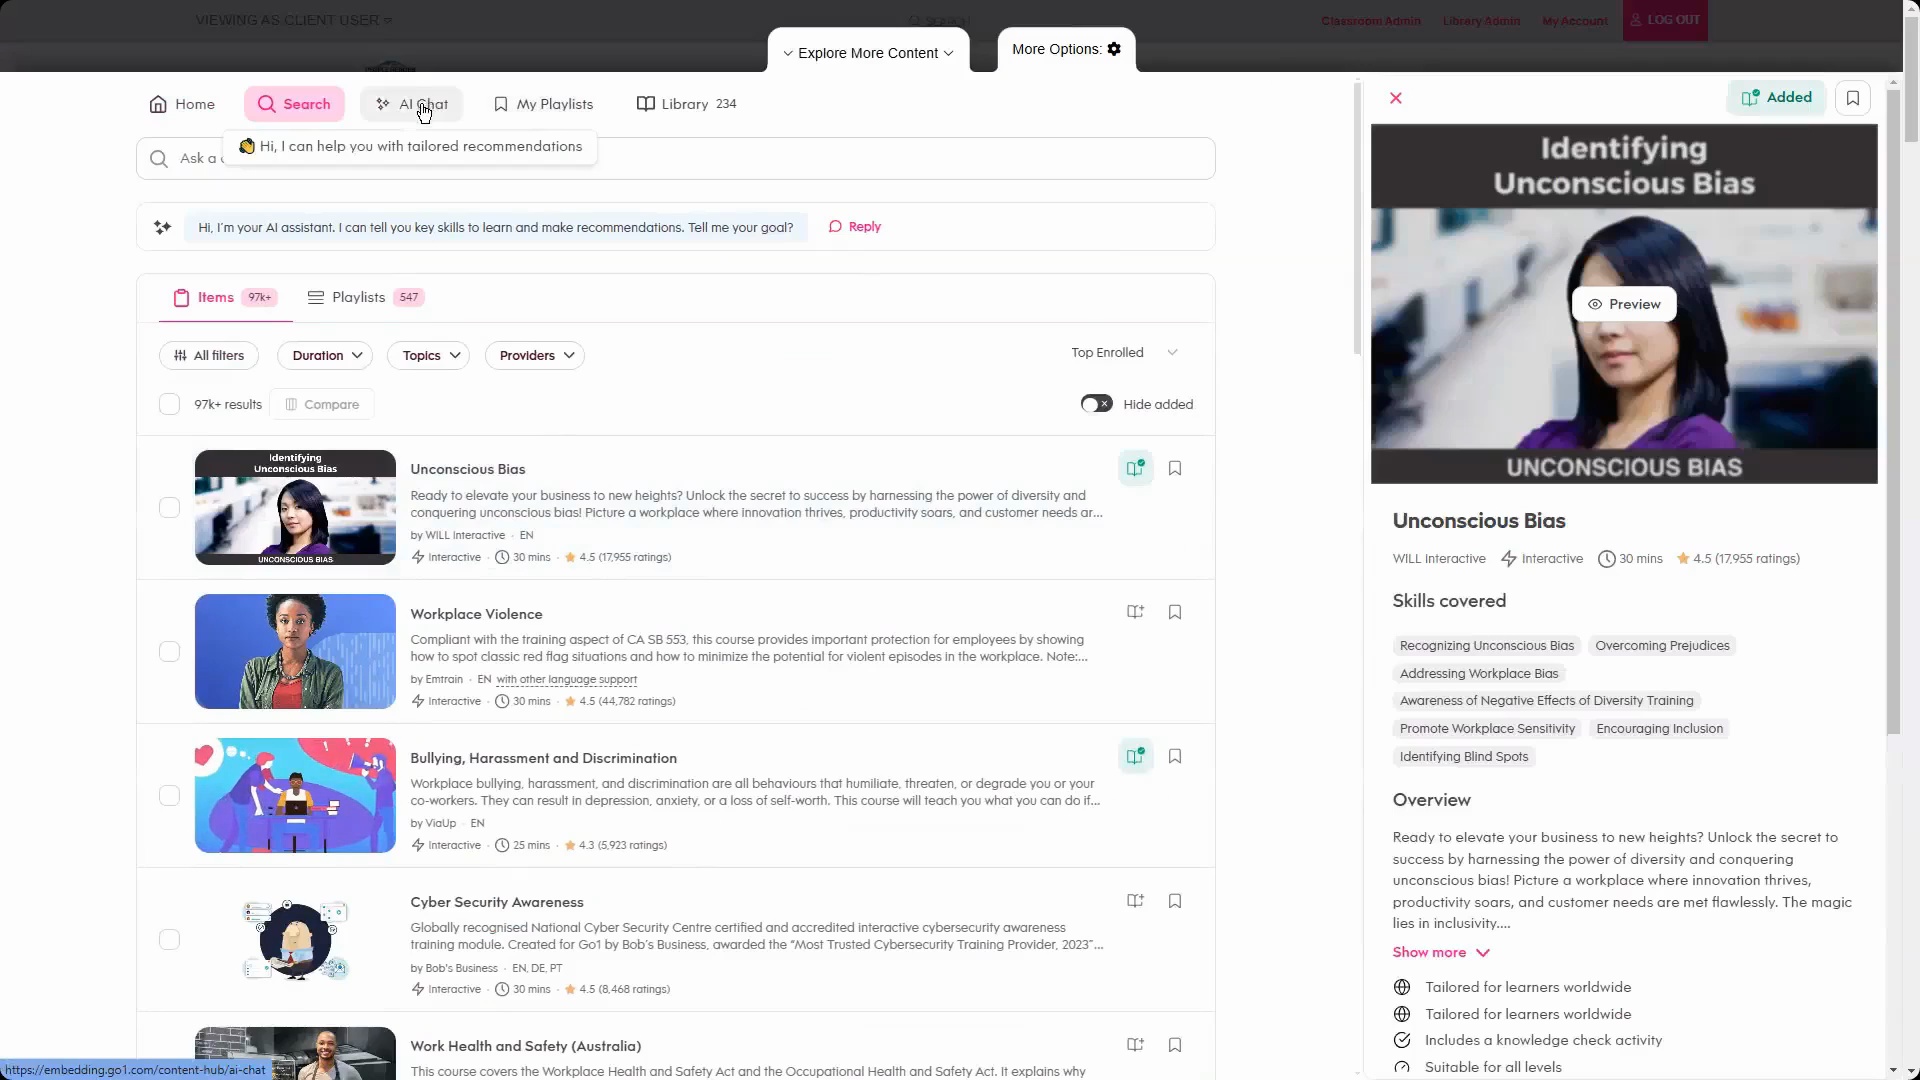Bookmark Cyber Security Awareness course

coord(1175,901)
